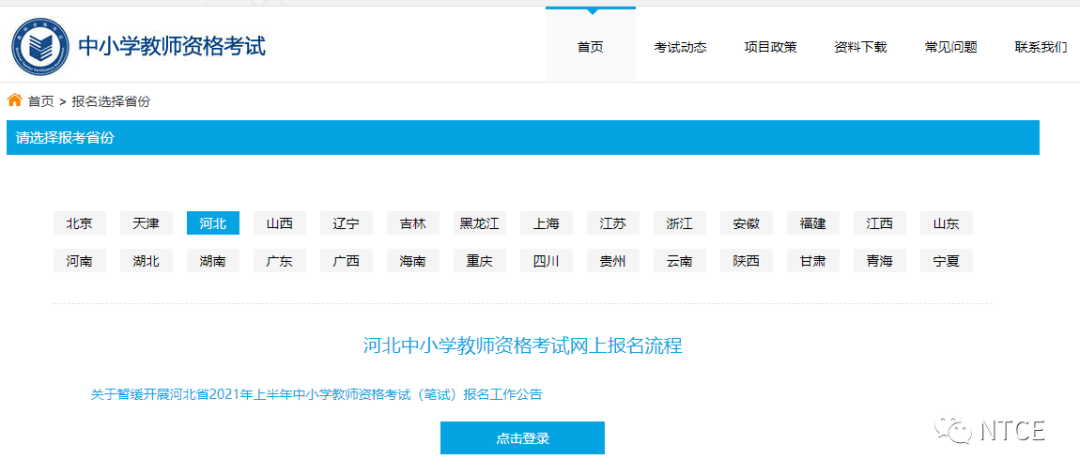Select province 重庆
Viewport: 1080px width, 475px height.
point(480,260)
